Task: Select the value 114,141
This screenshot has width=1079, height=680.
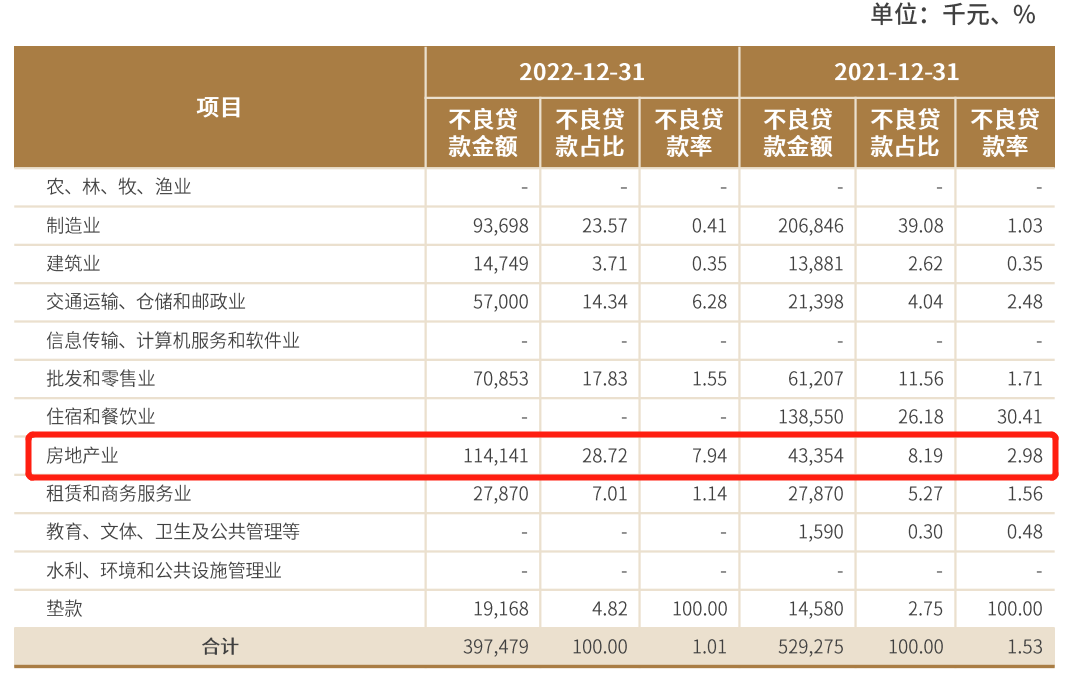Action: point(495,456)
